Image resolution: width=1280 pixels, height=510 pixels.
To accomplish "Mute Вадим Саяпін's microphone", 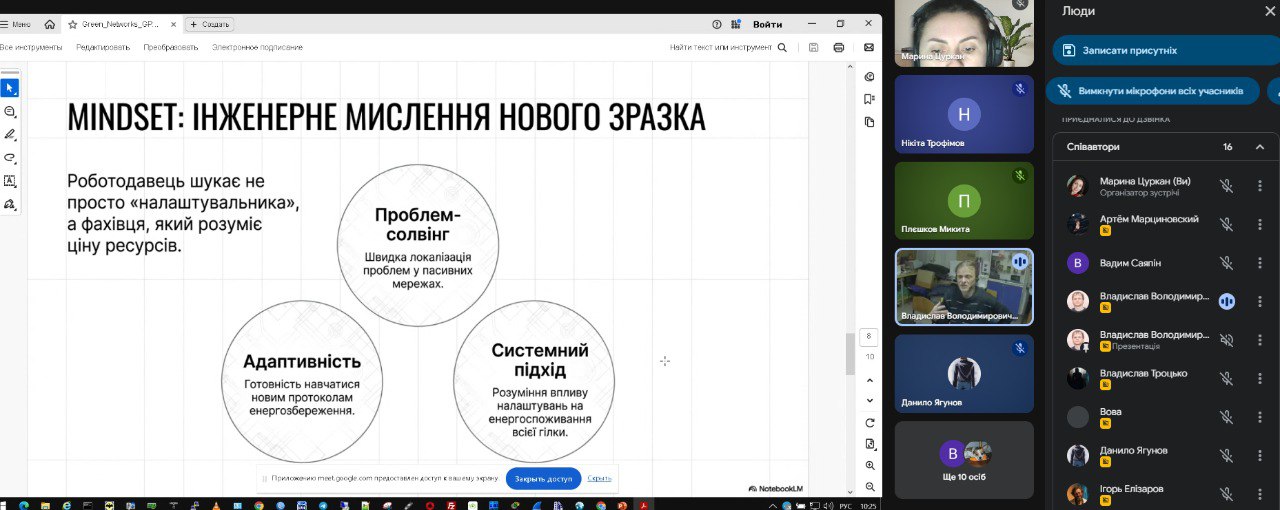I will [1226, 263].
